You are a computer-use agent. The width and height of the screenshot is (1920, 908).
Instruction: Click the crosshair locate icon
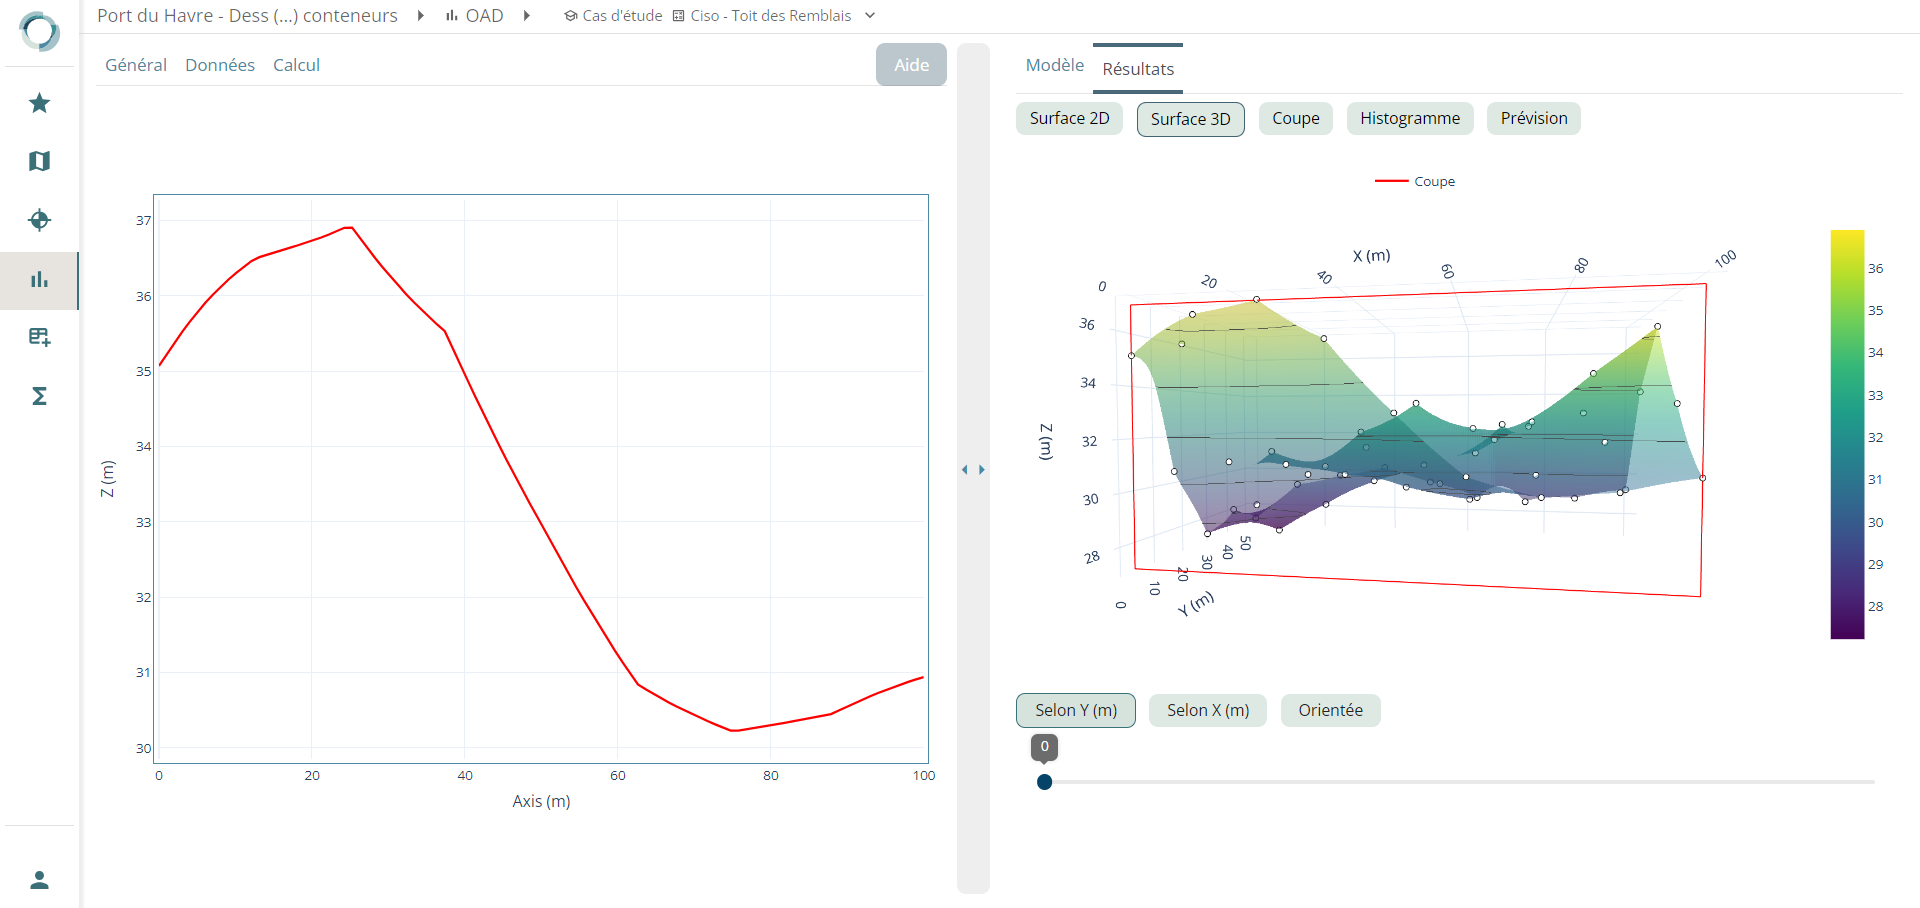click(x=39, y=220)
